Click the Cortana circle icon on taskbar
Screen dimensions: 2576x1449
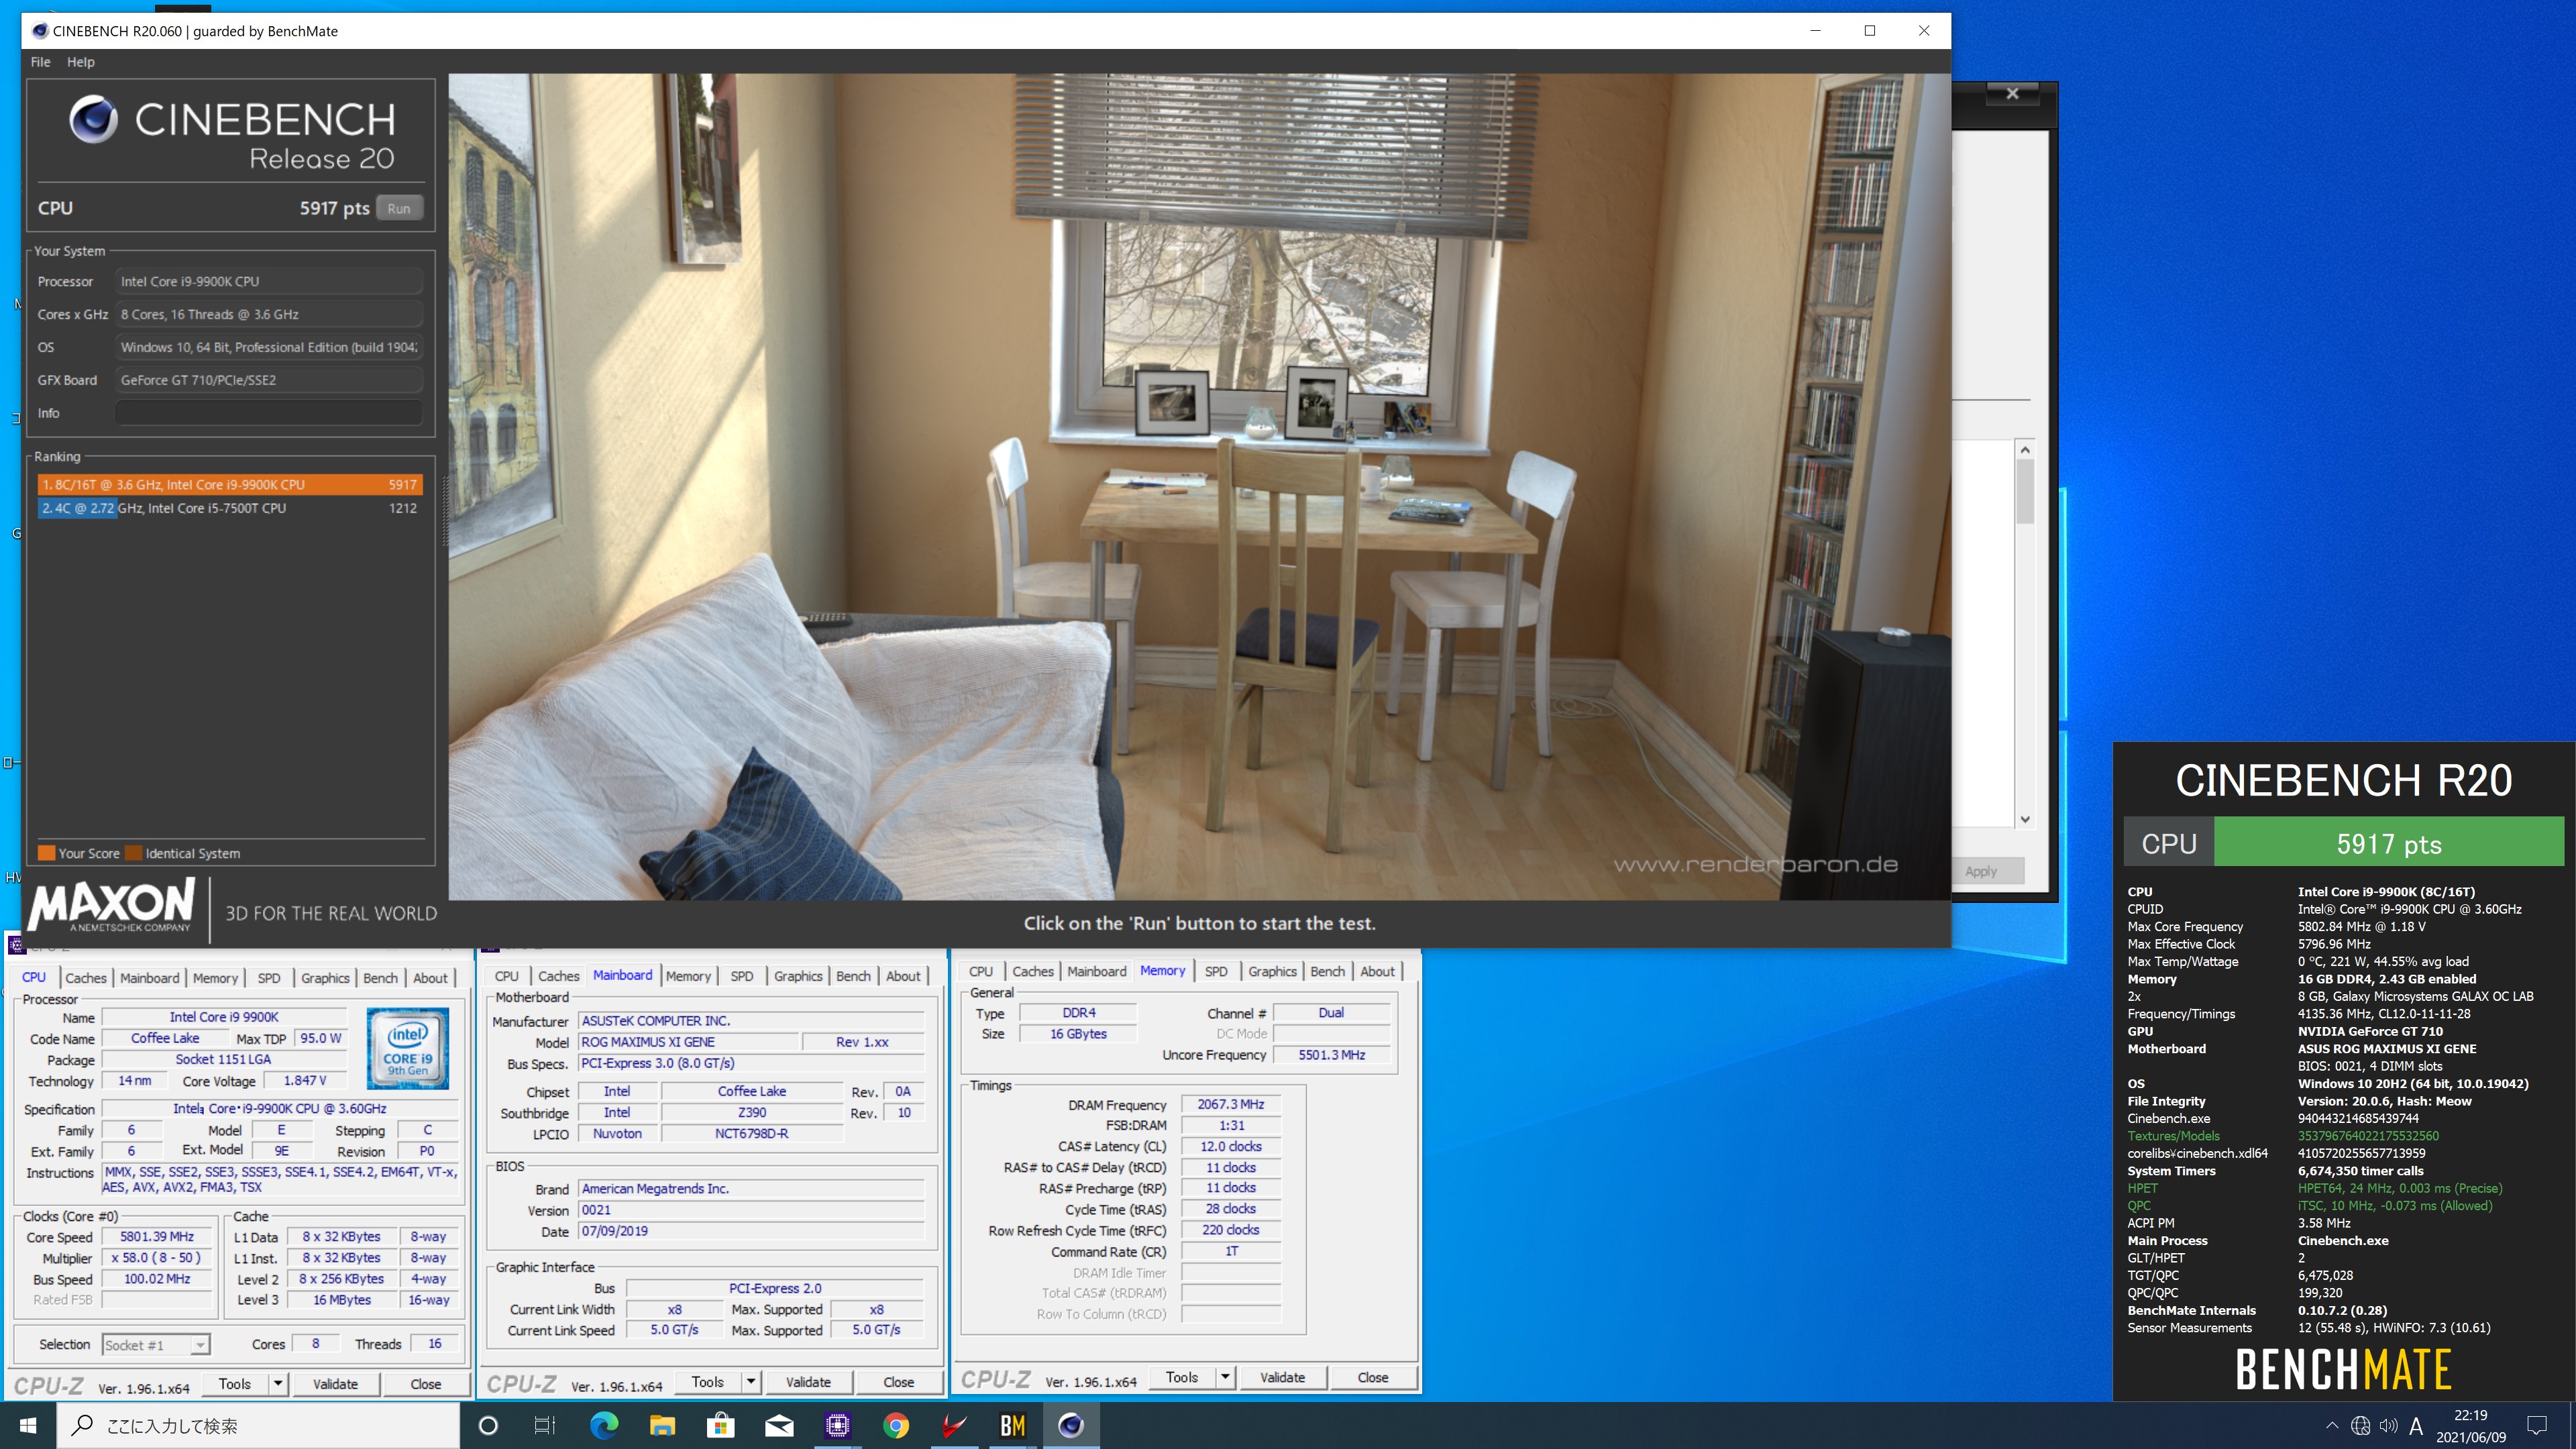488,1425
